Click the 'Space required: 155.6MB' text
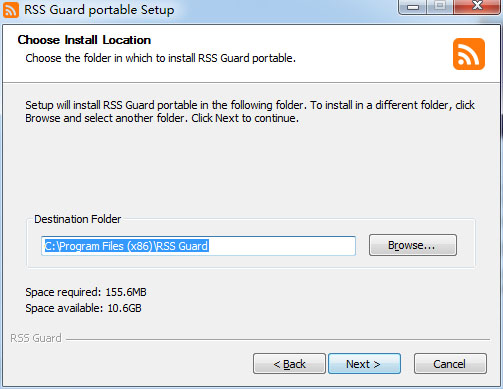 point(86,292)
